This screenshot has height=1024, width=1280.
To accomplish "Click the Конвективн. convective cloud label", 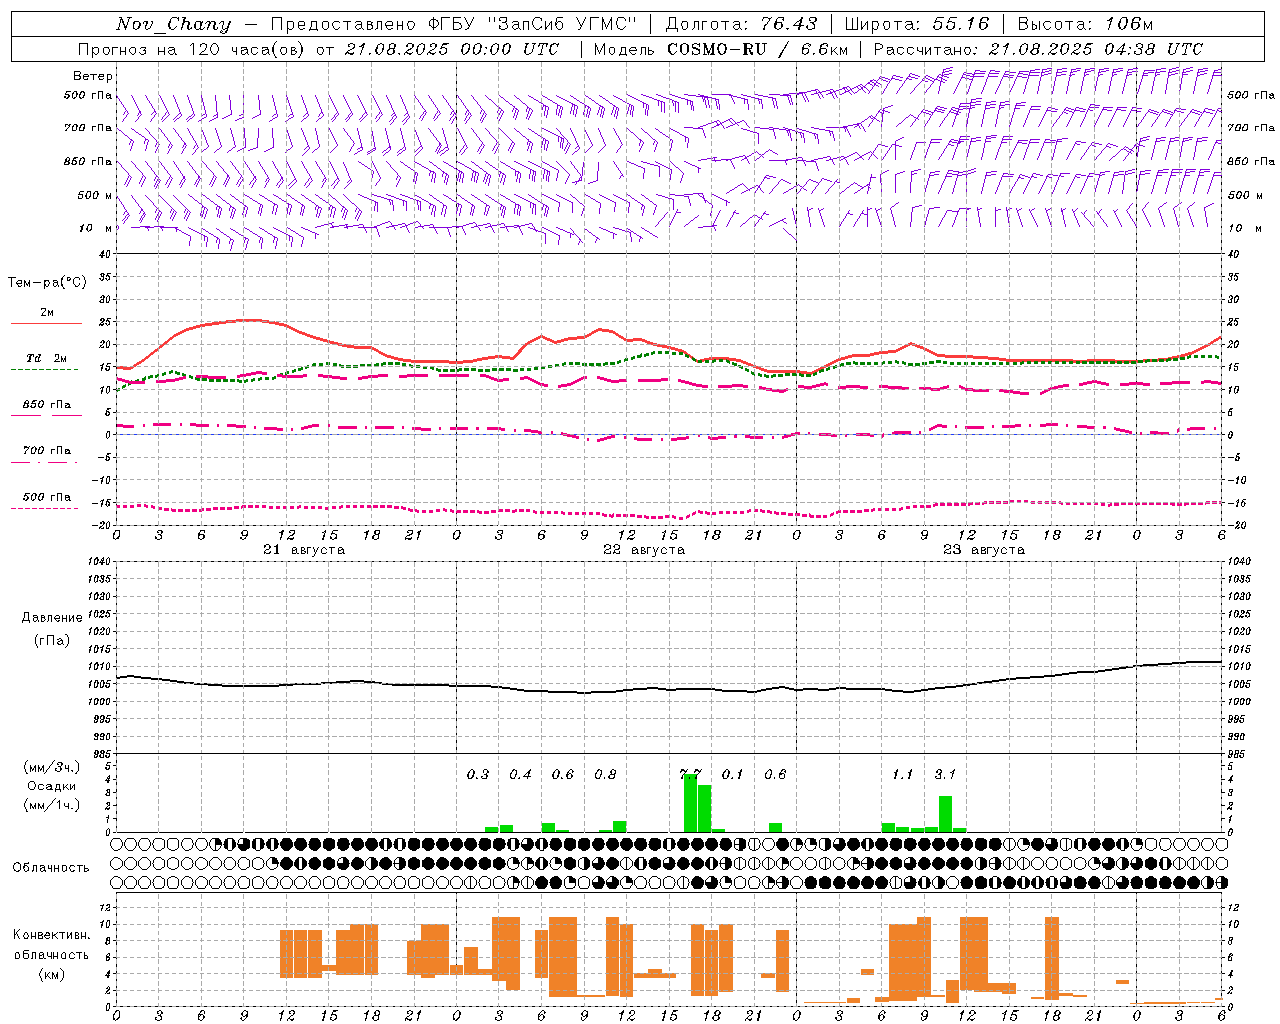I will coord(51,935).
